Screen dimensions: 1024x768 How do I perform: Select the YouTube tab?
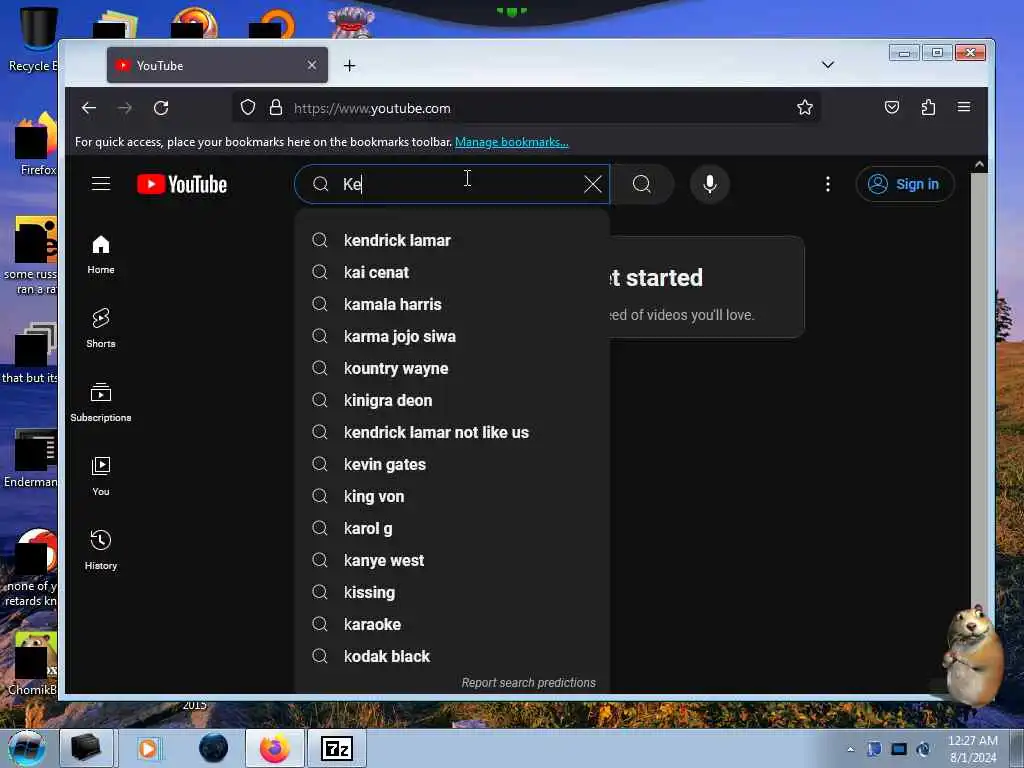point(217,65)
